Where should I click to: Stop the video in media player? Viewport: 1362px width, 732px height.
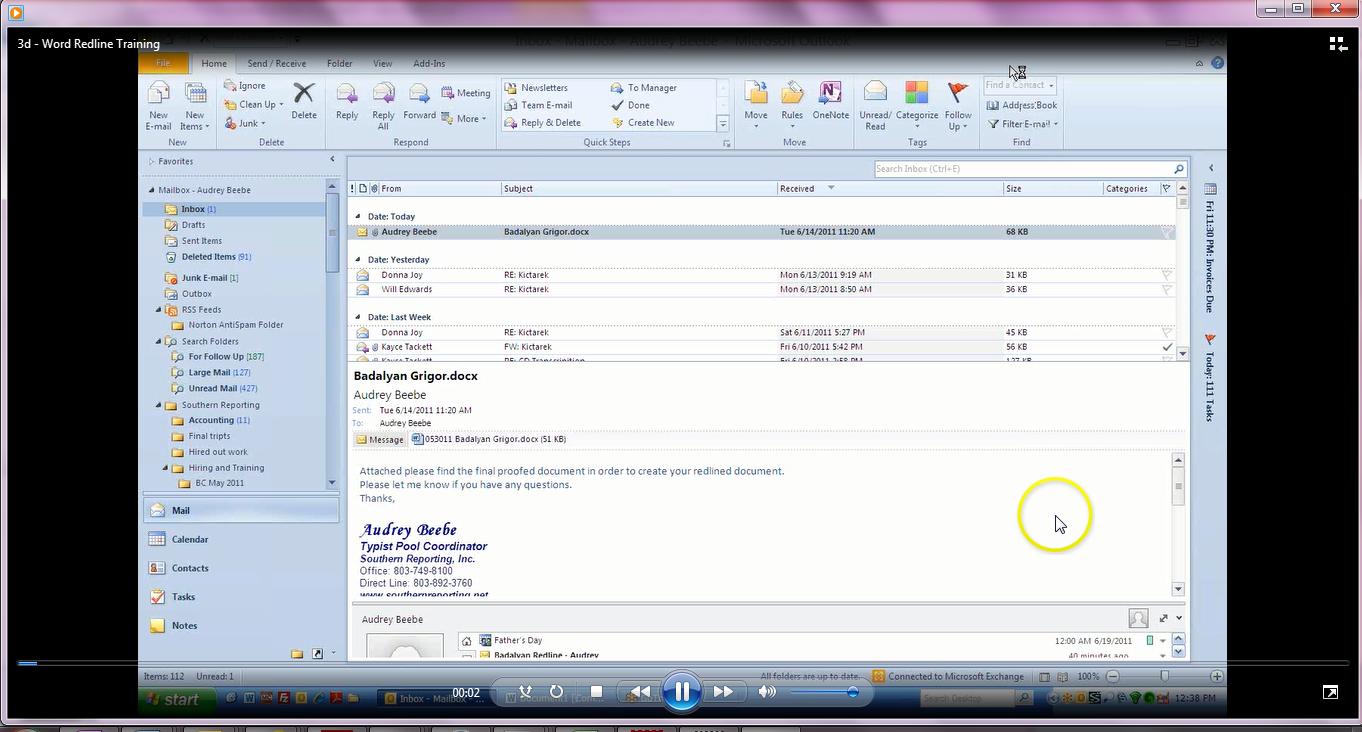click(x=596, y=691)
